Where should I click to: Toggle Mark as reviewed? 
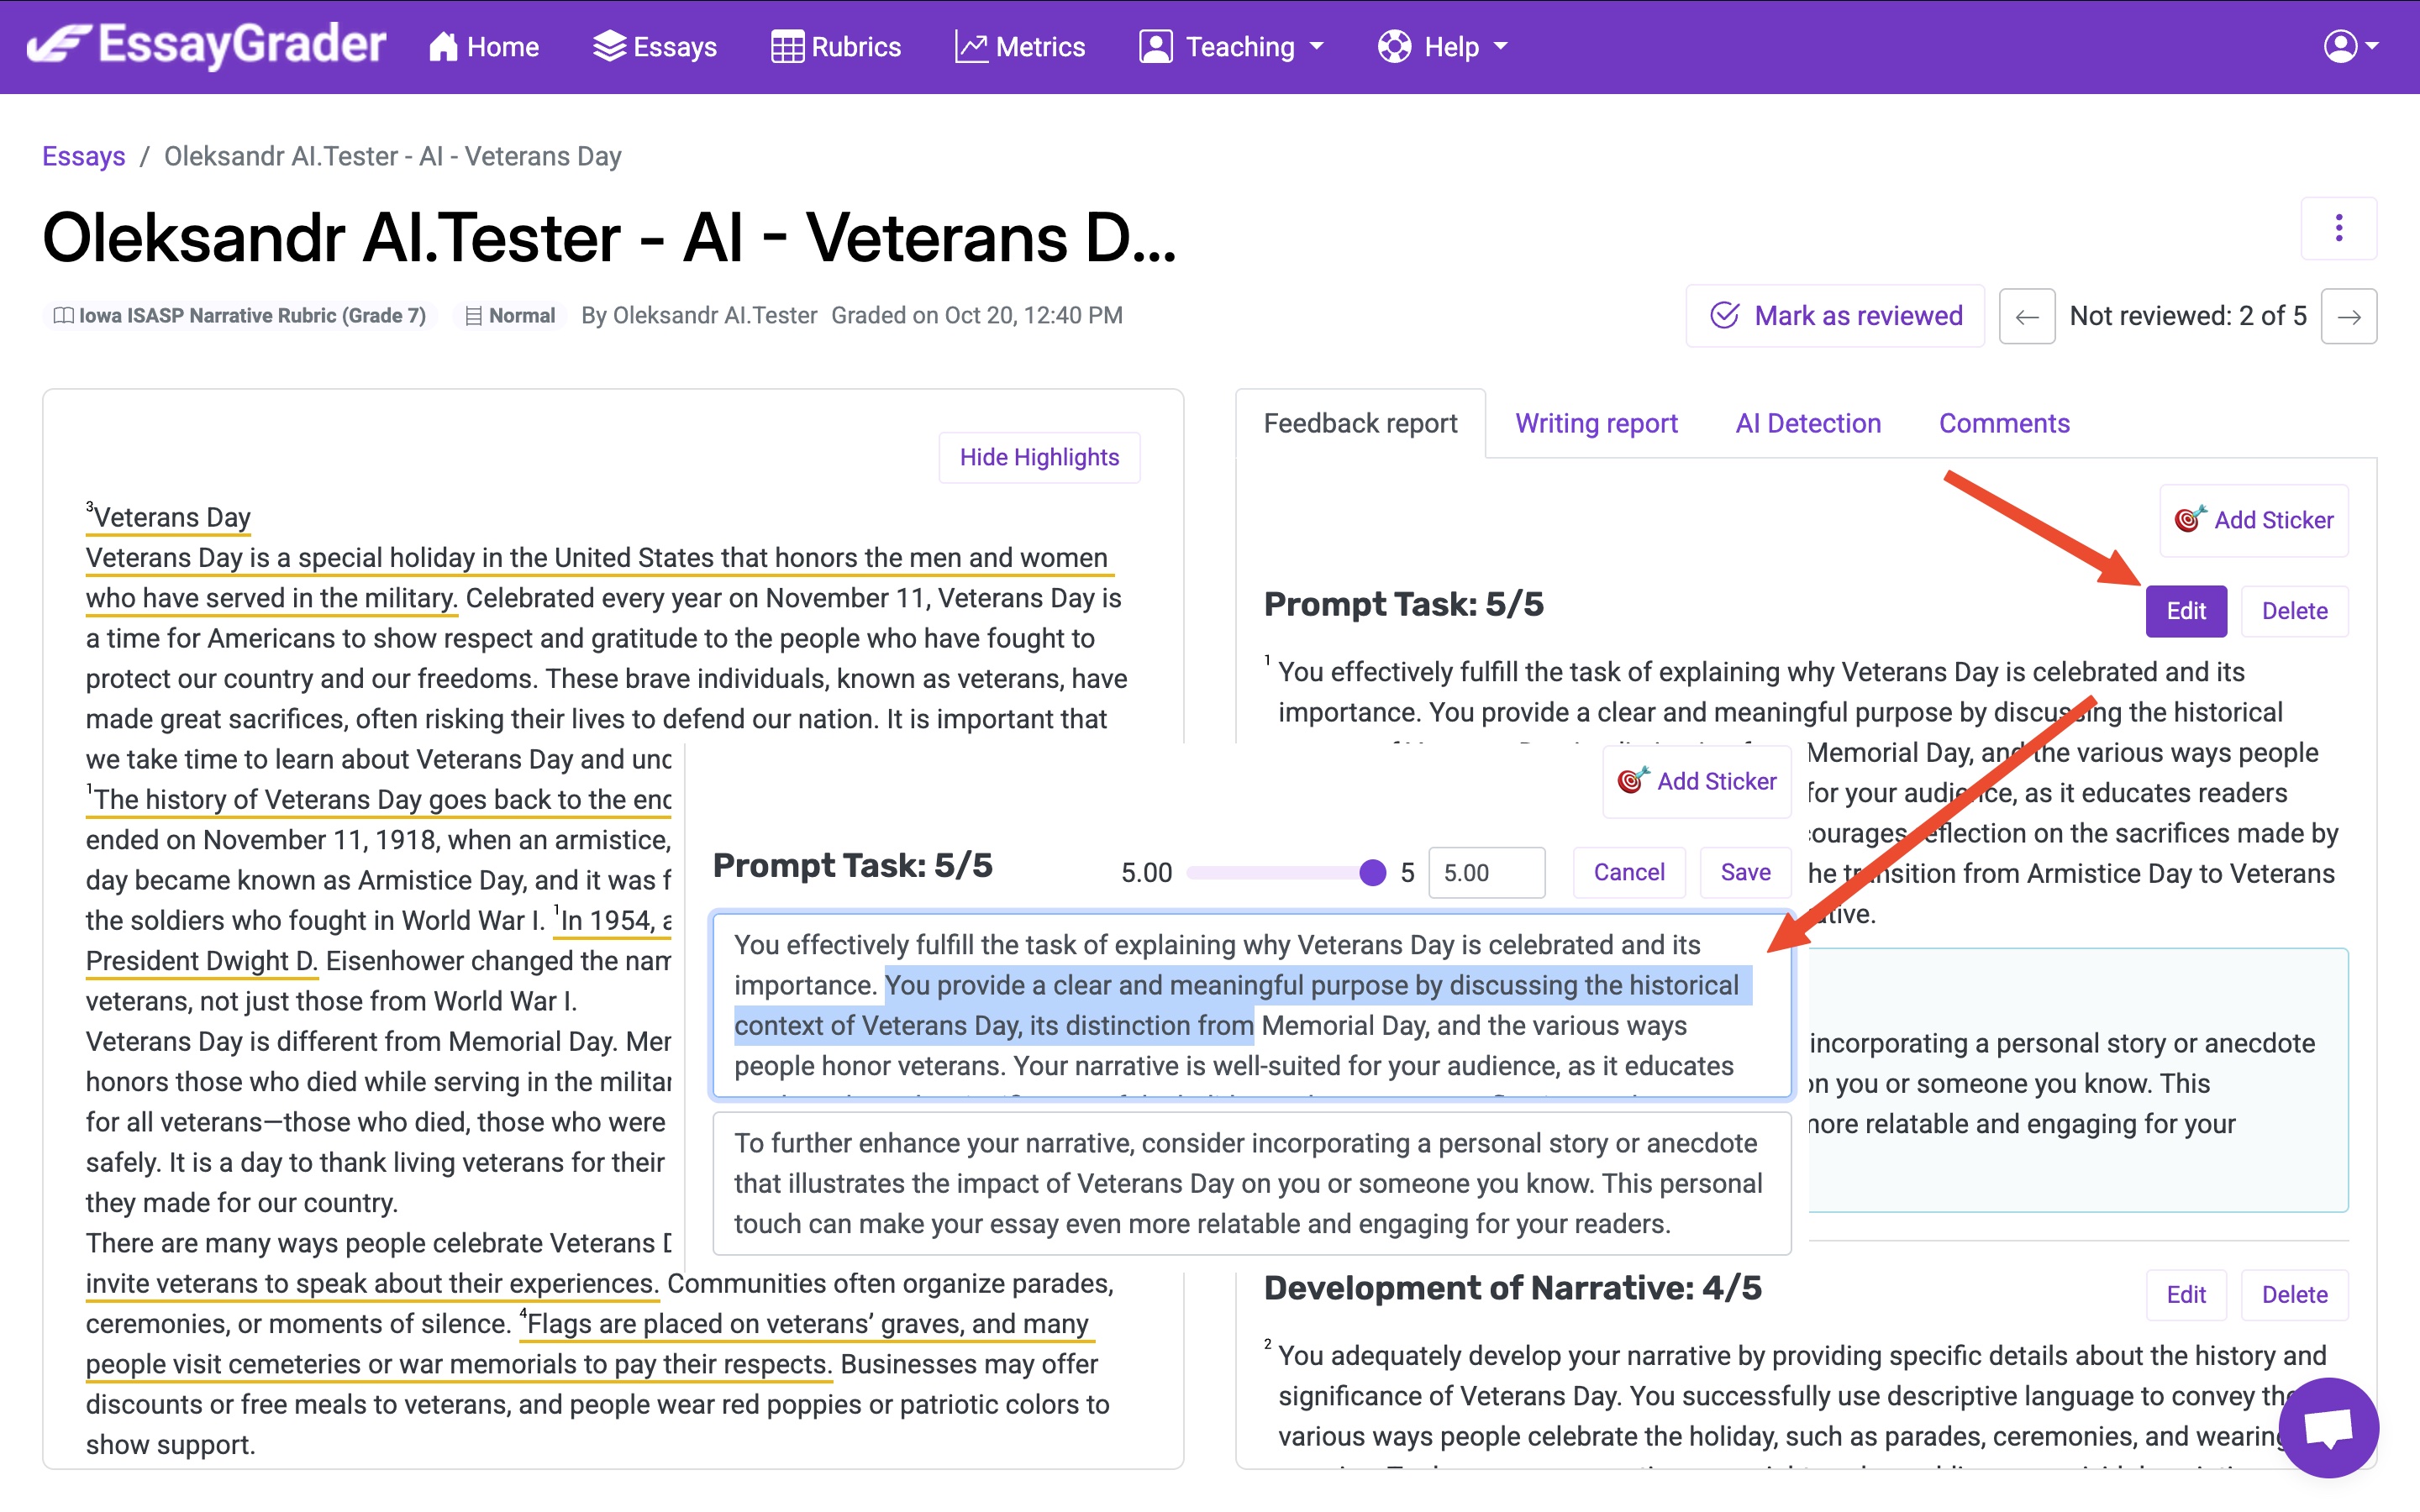point(1835,316)
